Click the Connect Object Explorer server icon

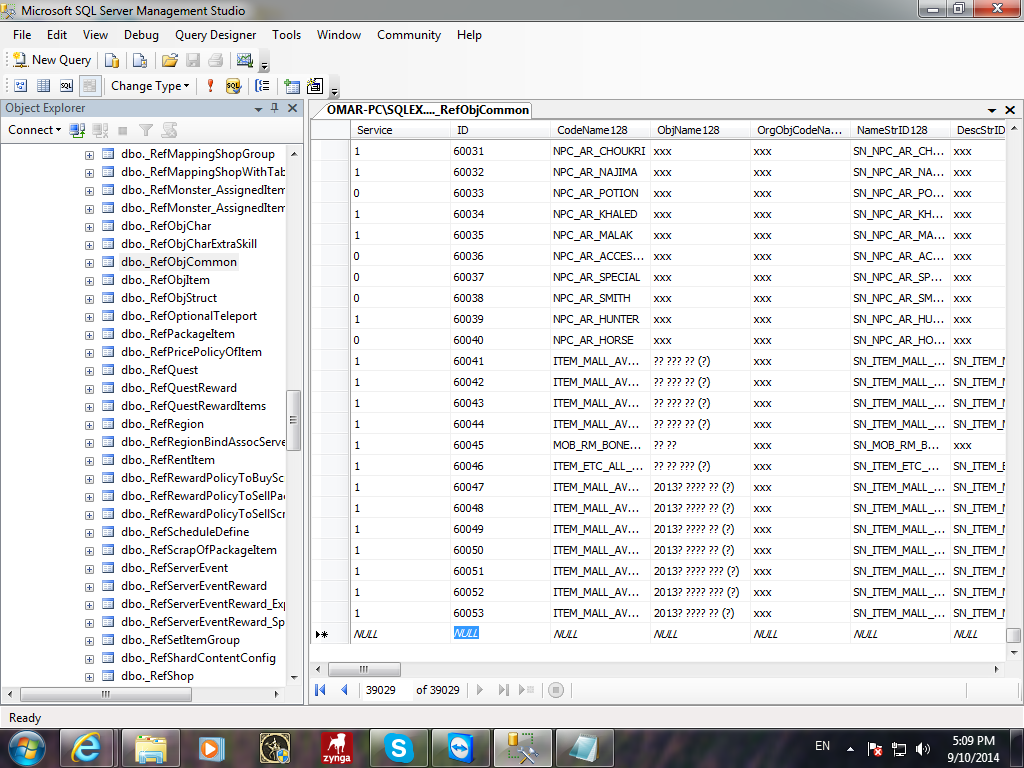(77, 130)
